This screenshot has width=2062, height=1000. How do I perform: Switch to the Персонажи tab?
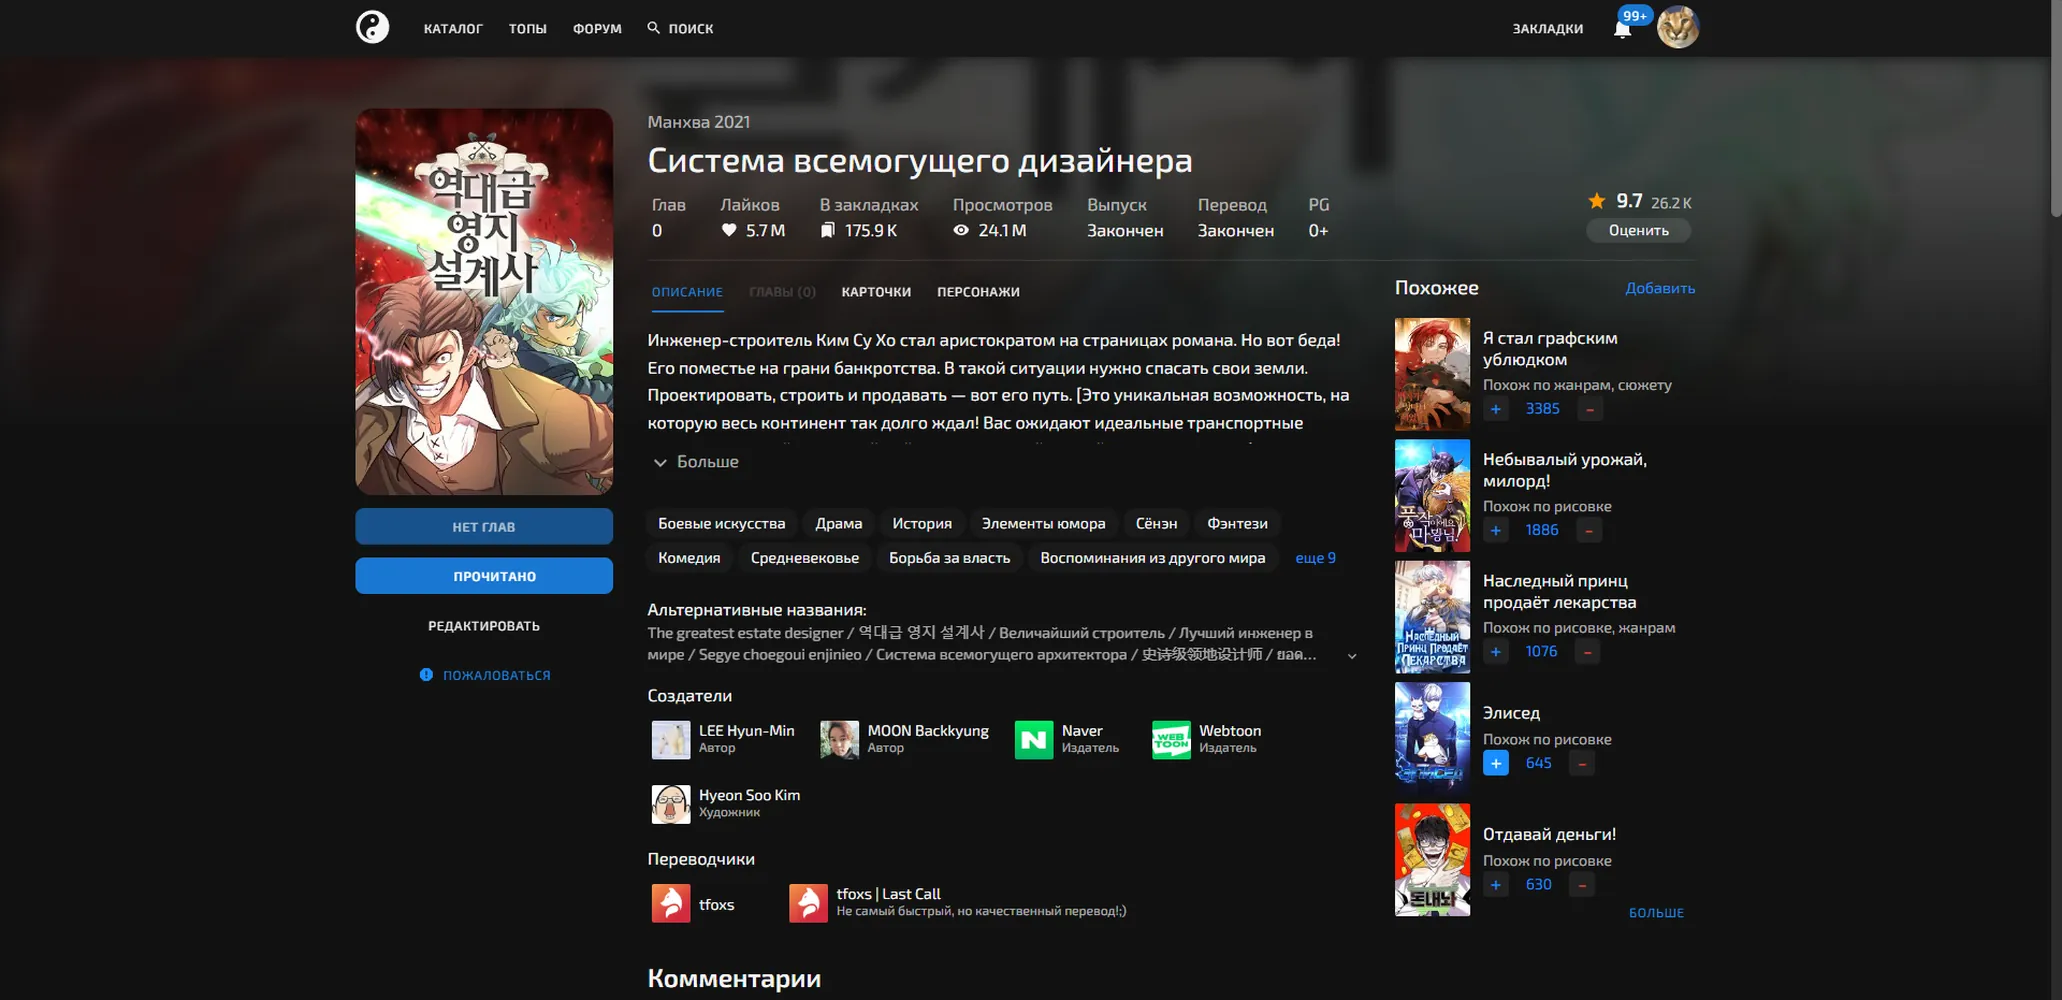pos(978,292)
